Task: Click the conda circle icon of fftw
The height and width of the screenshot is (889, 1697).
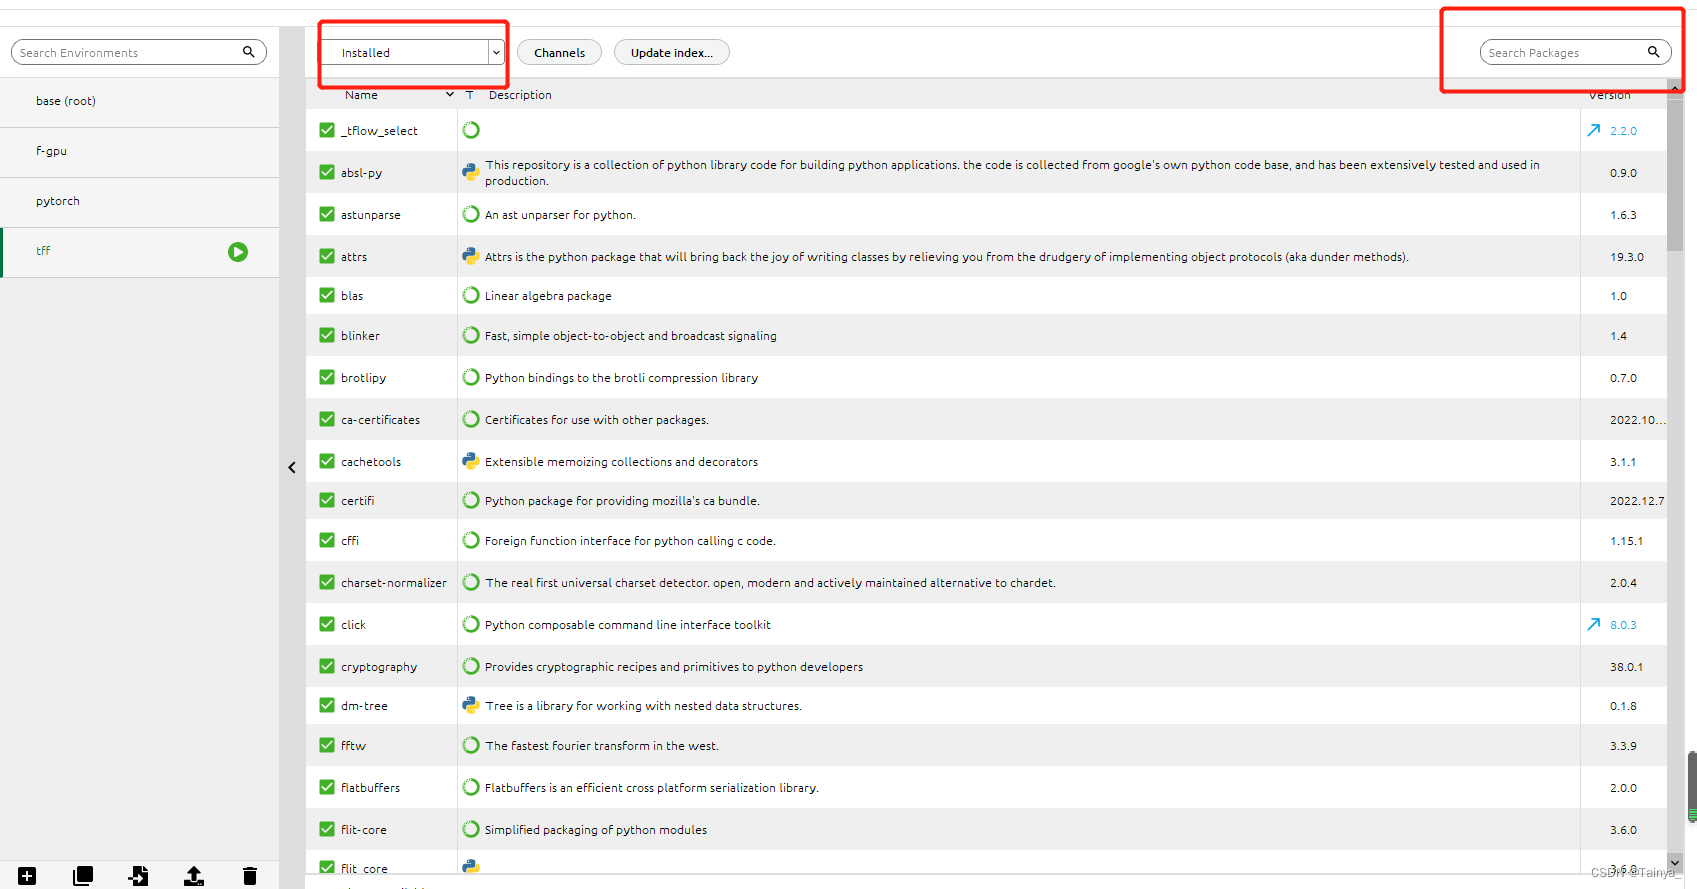Action: 471,745
